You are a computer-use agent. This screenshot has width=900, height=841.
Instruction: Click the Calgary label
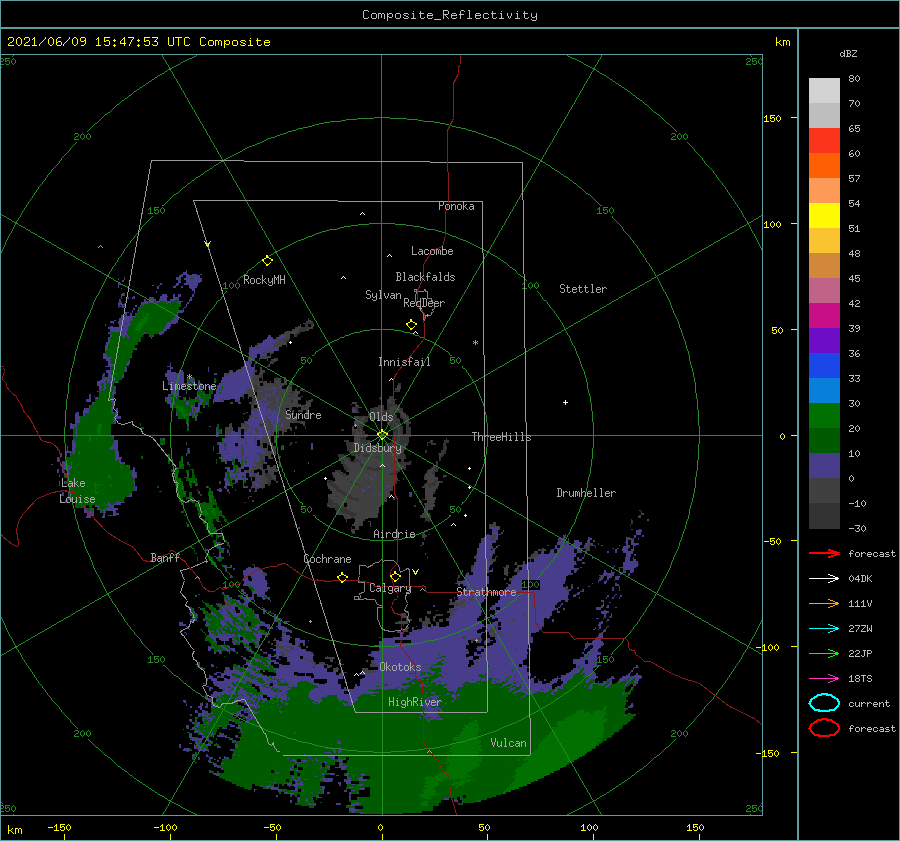[390, 588]
